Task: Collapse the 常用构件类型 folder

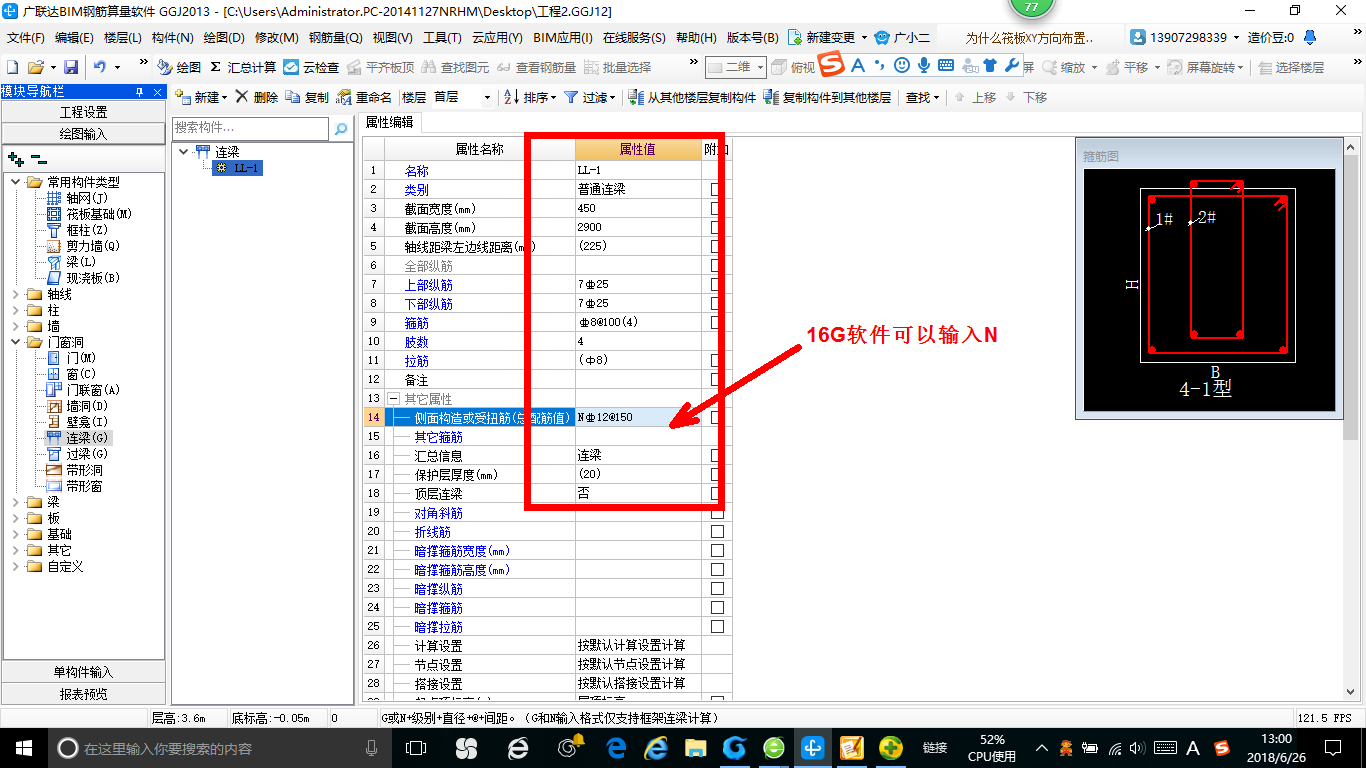Action: [x=16, y=182]
